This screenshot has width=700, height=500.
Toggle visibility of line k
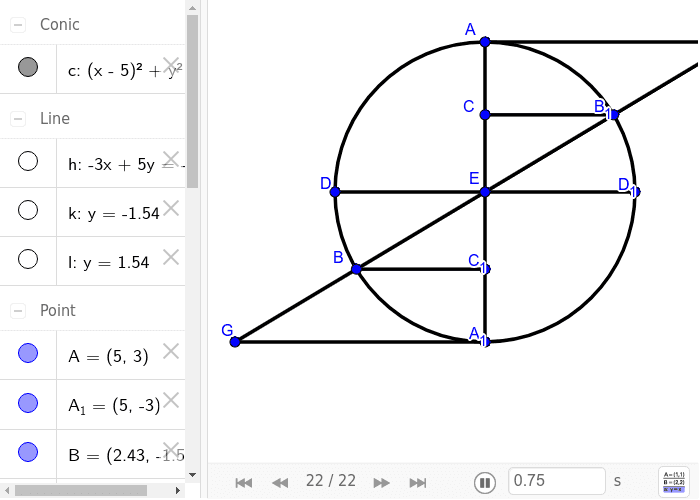[x=28, y=210]
